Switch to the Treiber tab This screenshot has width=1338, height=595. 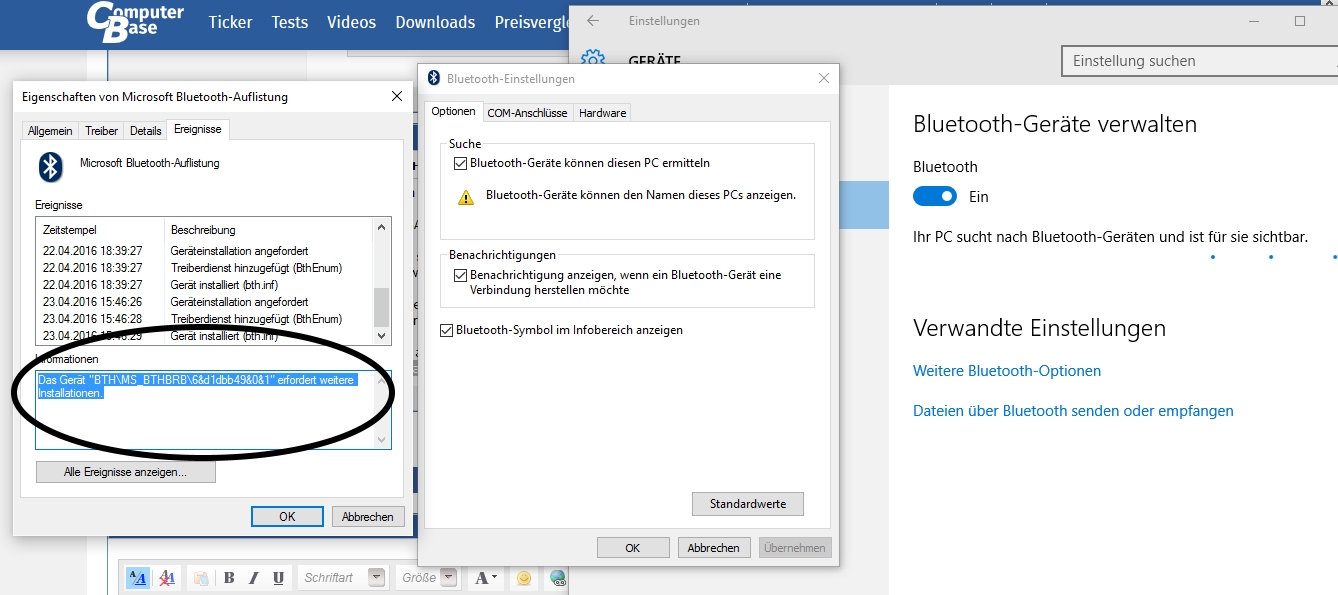click(102, 131)
